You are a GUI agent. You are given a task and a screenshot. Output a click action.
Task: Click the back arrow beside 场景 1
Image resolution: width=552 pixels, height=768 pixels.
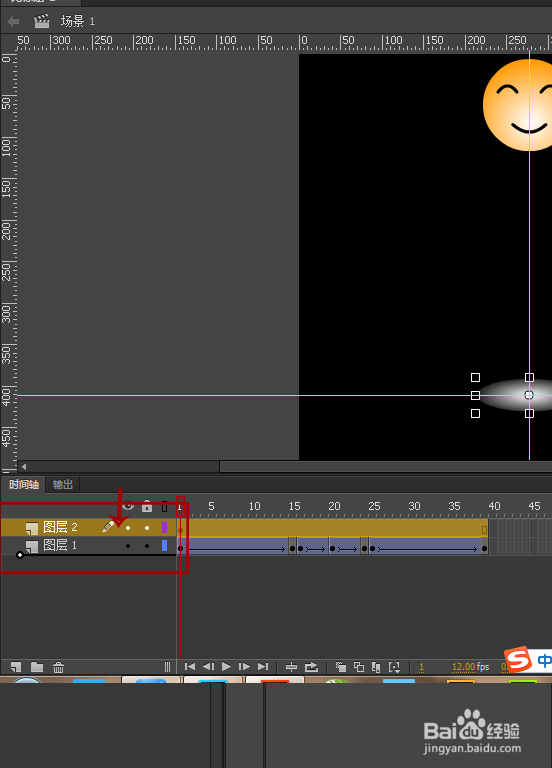(13, 21)
